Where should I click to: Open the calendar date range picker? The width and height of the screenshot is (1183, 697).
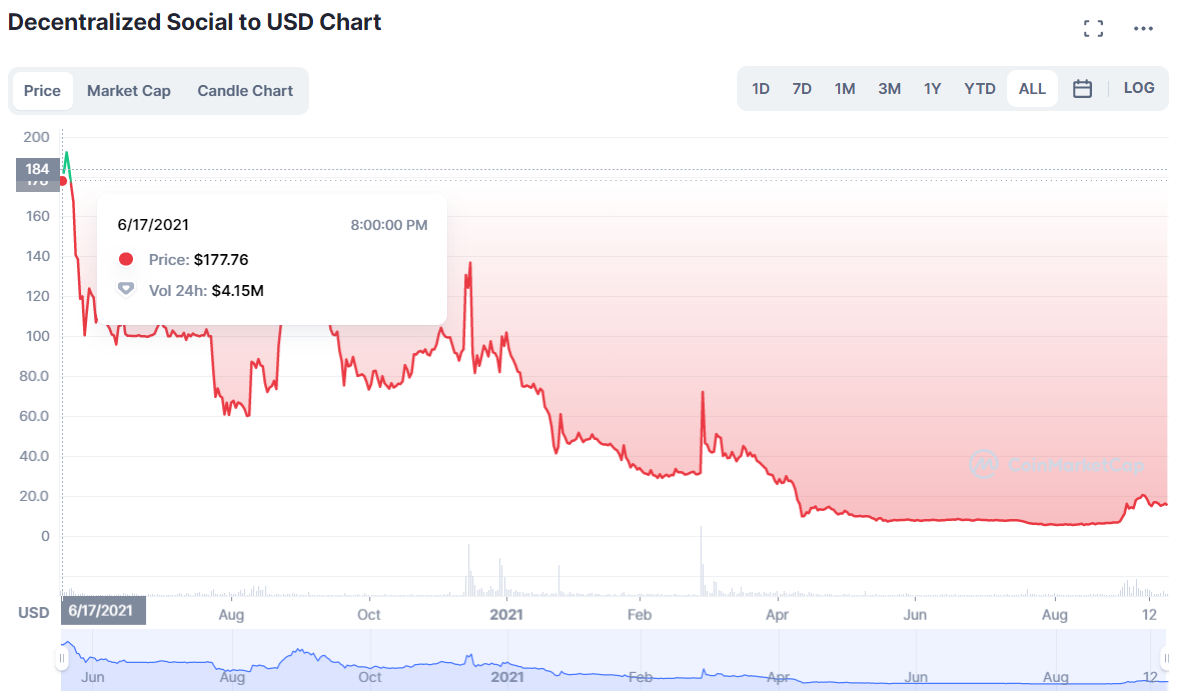pos(1082,89)
